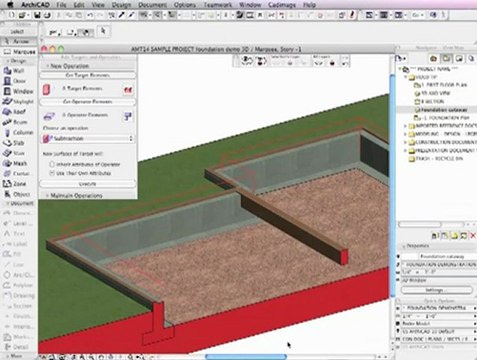Collapse the Design toolbox group
The height and width of the screenshot is (360, 477).
(7, 61)
